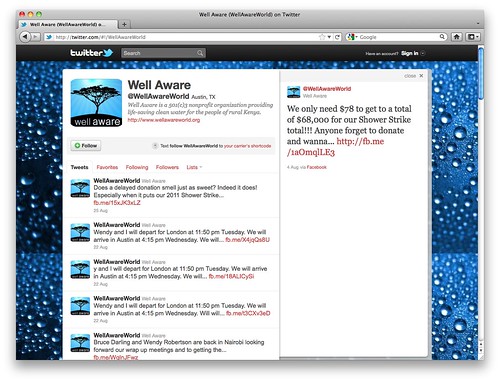Open fb.me/15xJK3xLZ link
This screenshot has width=500, height=382.
point(117,203)
